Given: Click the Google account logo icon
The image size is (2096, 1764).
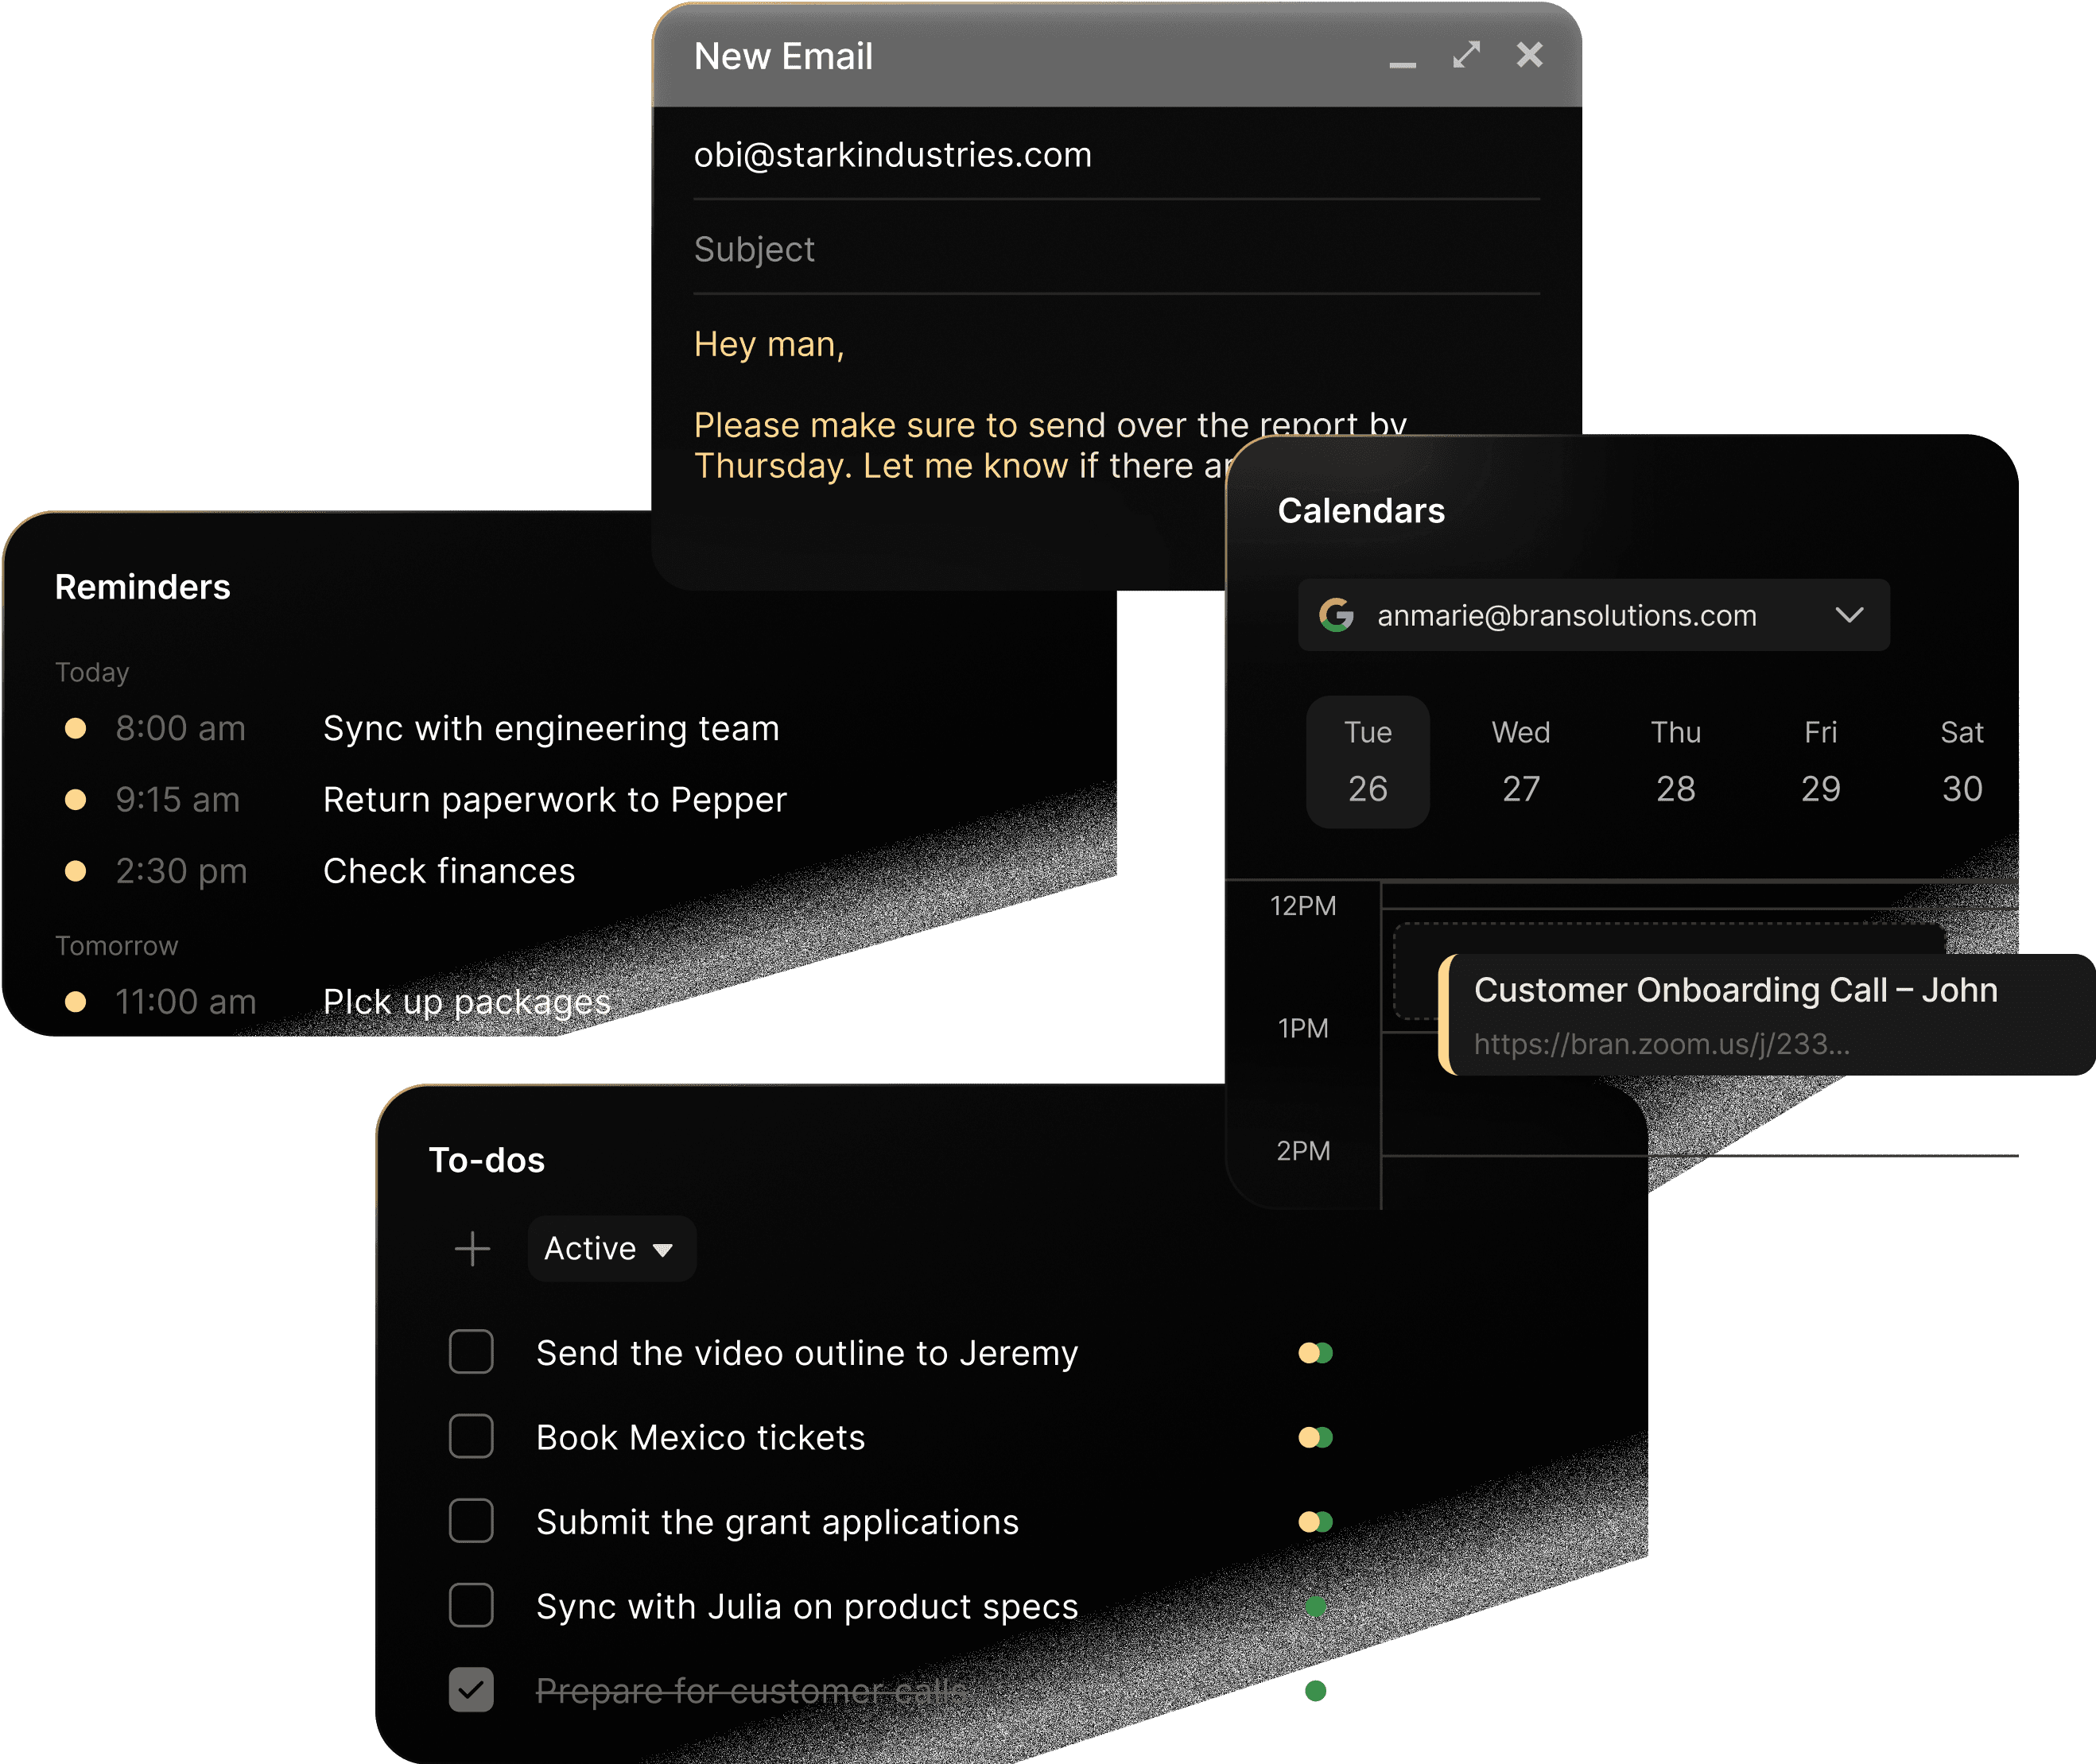Looking at the screenshot, I should 1336,615.
